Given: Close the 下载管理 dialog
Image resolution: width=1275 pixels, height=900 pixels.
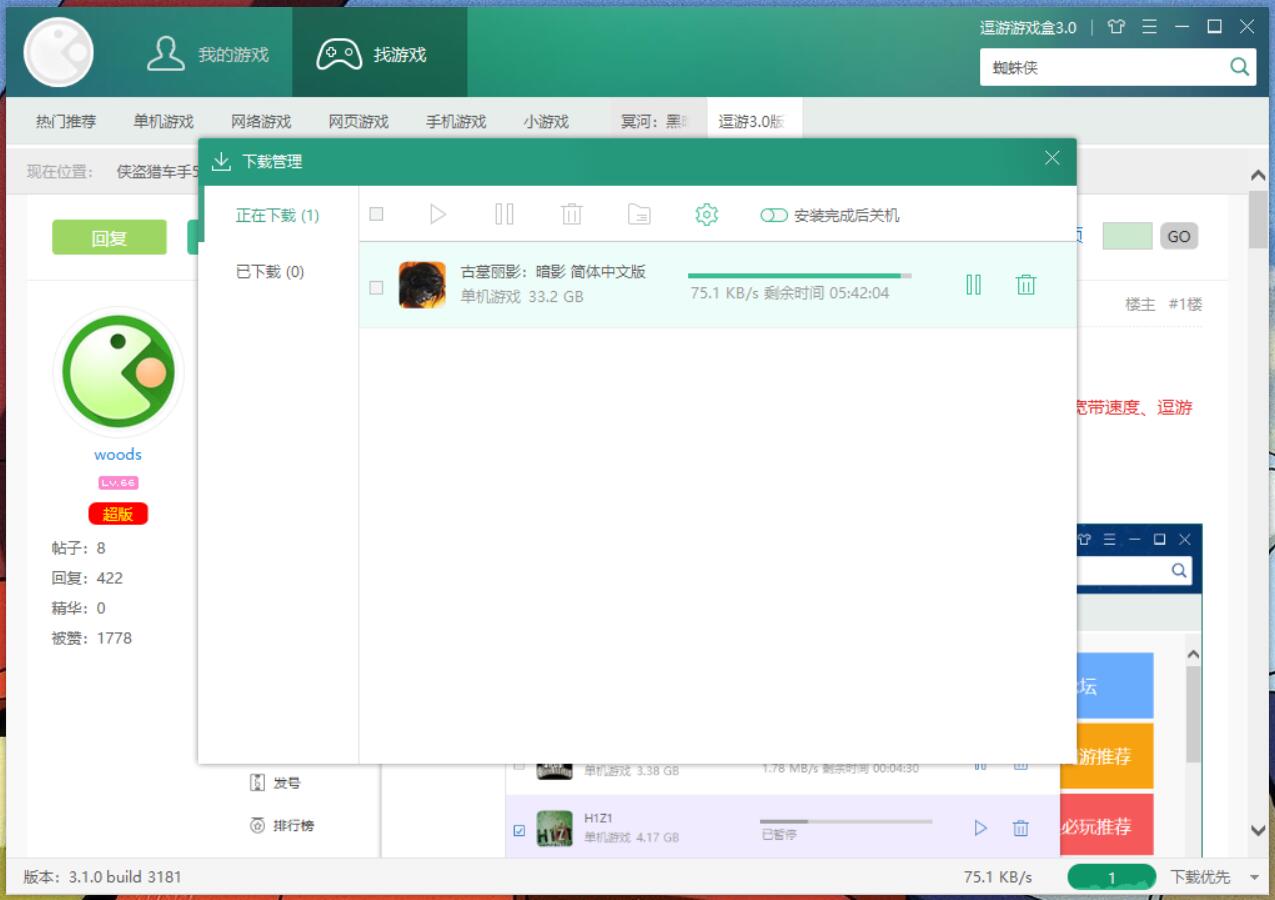Looking at the screenshot, I should pyautogui.click(x=1052, y=158).
